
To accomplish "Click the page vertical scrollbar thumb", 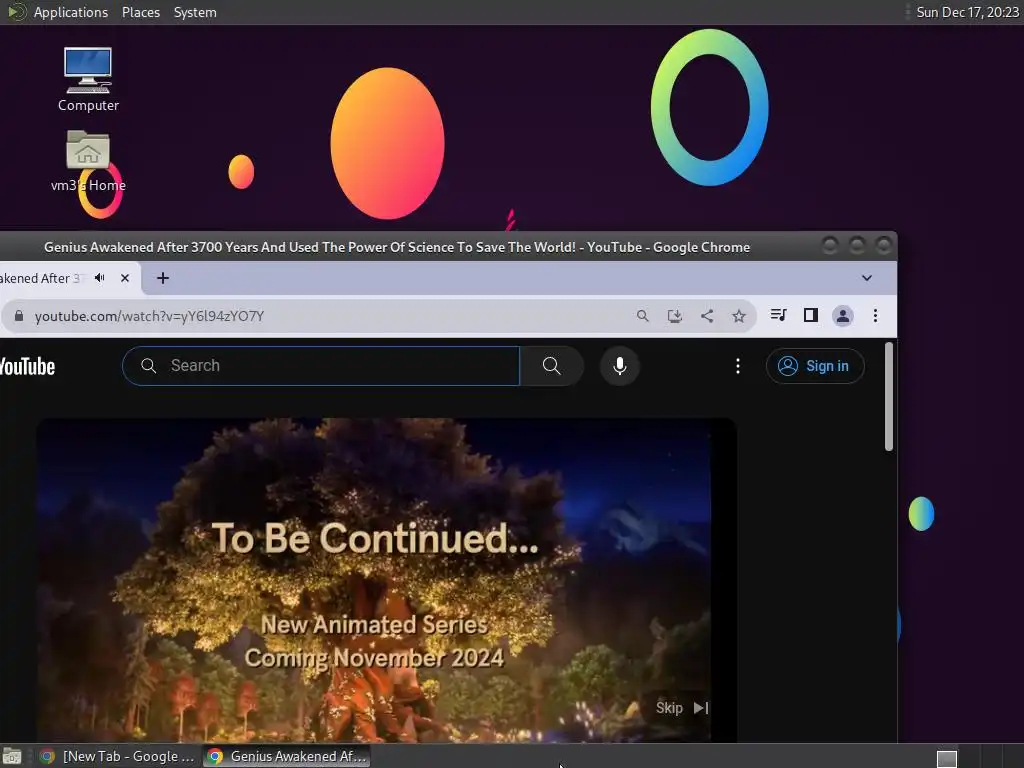I will pos(888,396).
